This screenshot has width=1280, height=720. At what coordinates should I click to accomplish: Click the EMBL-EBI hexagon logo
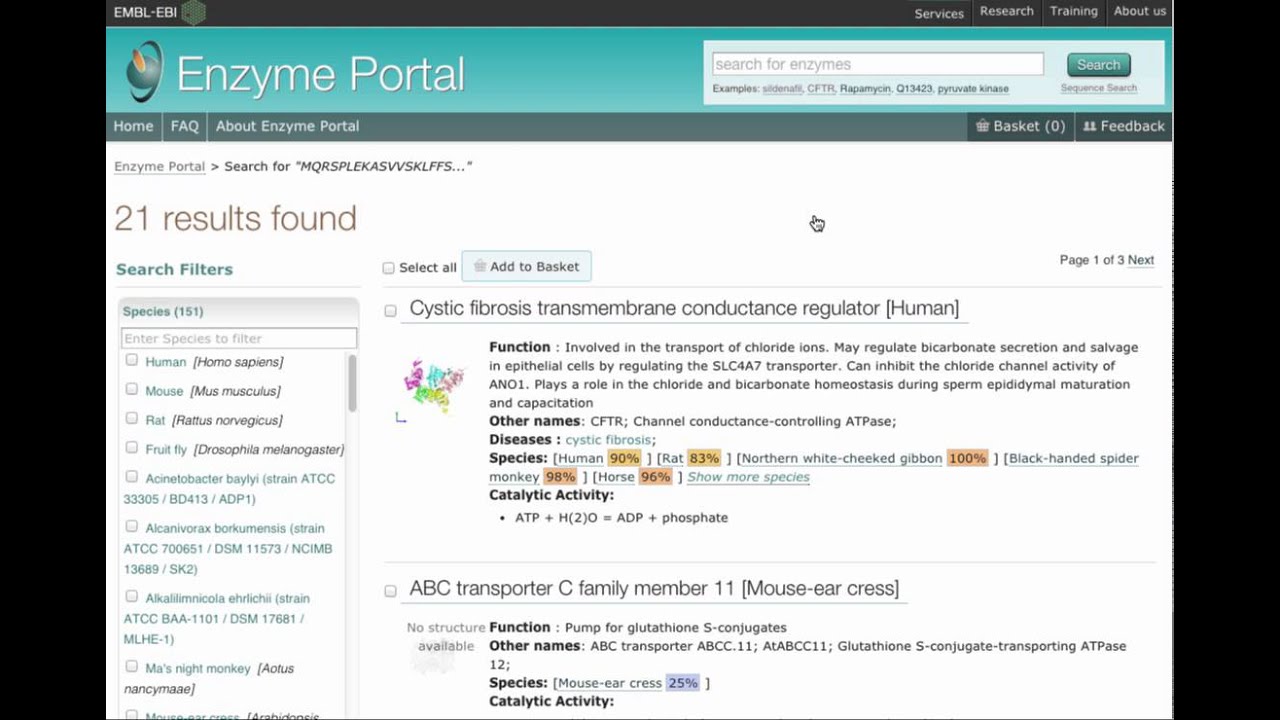tap(193, 12)
